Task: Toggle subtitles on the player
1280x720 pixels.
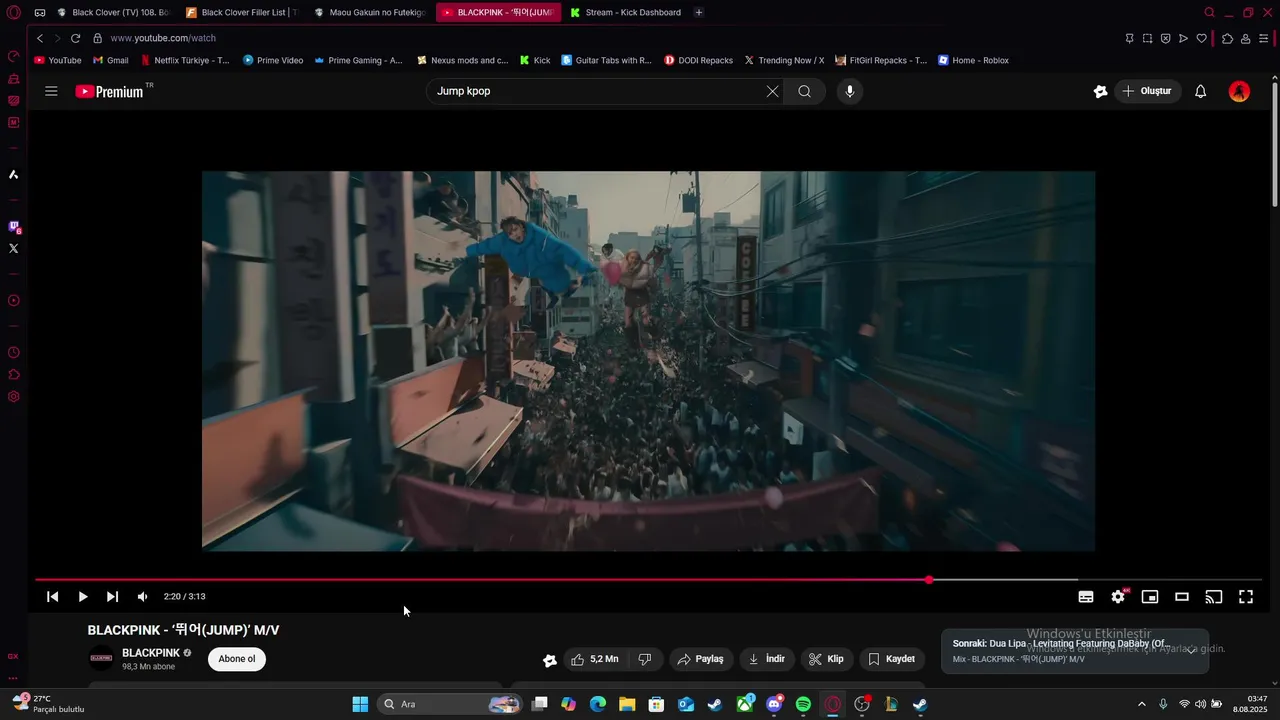Action: [x=1086, y=596]
